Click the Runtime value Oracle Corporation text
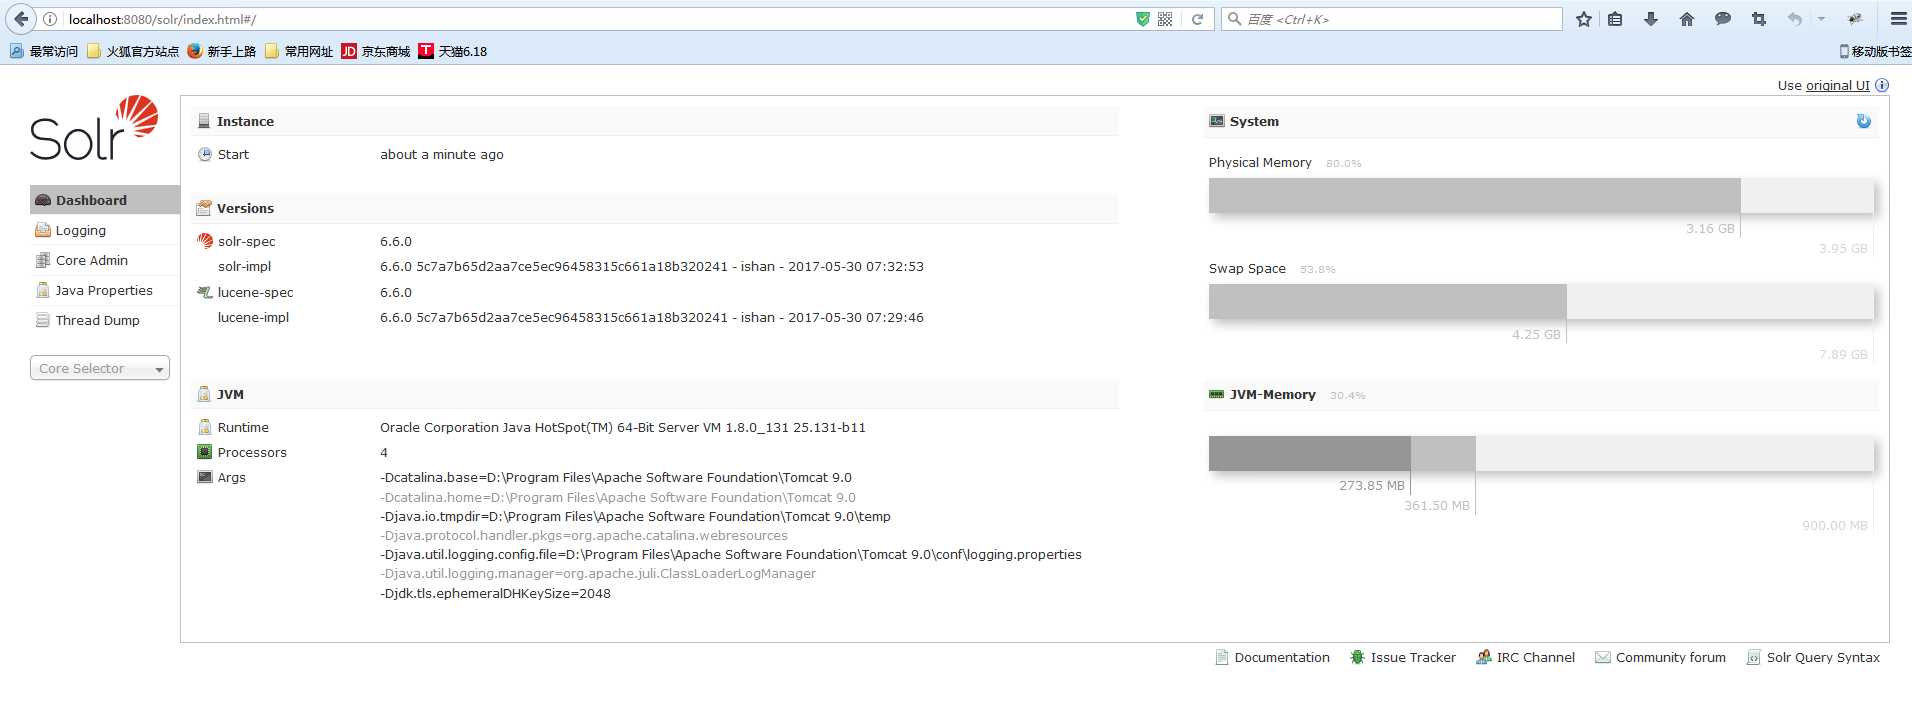This screenshot has height=728, width=1912. [x=623, y=427]
